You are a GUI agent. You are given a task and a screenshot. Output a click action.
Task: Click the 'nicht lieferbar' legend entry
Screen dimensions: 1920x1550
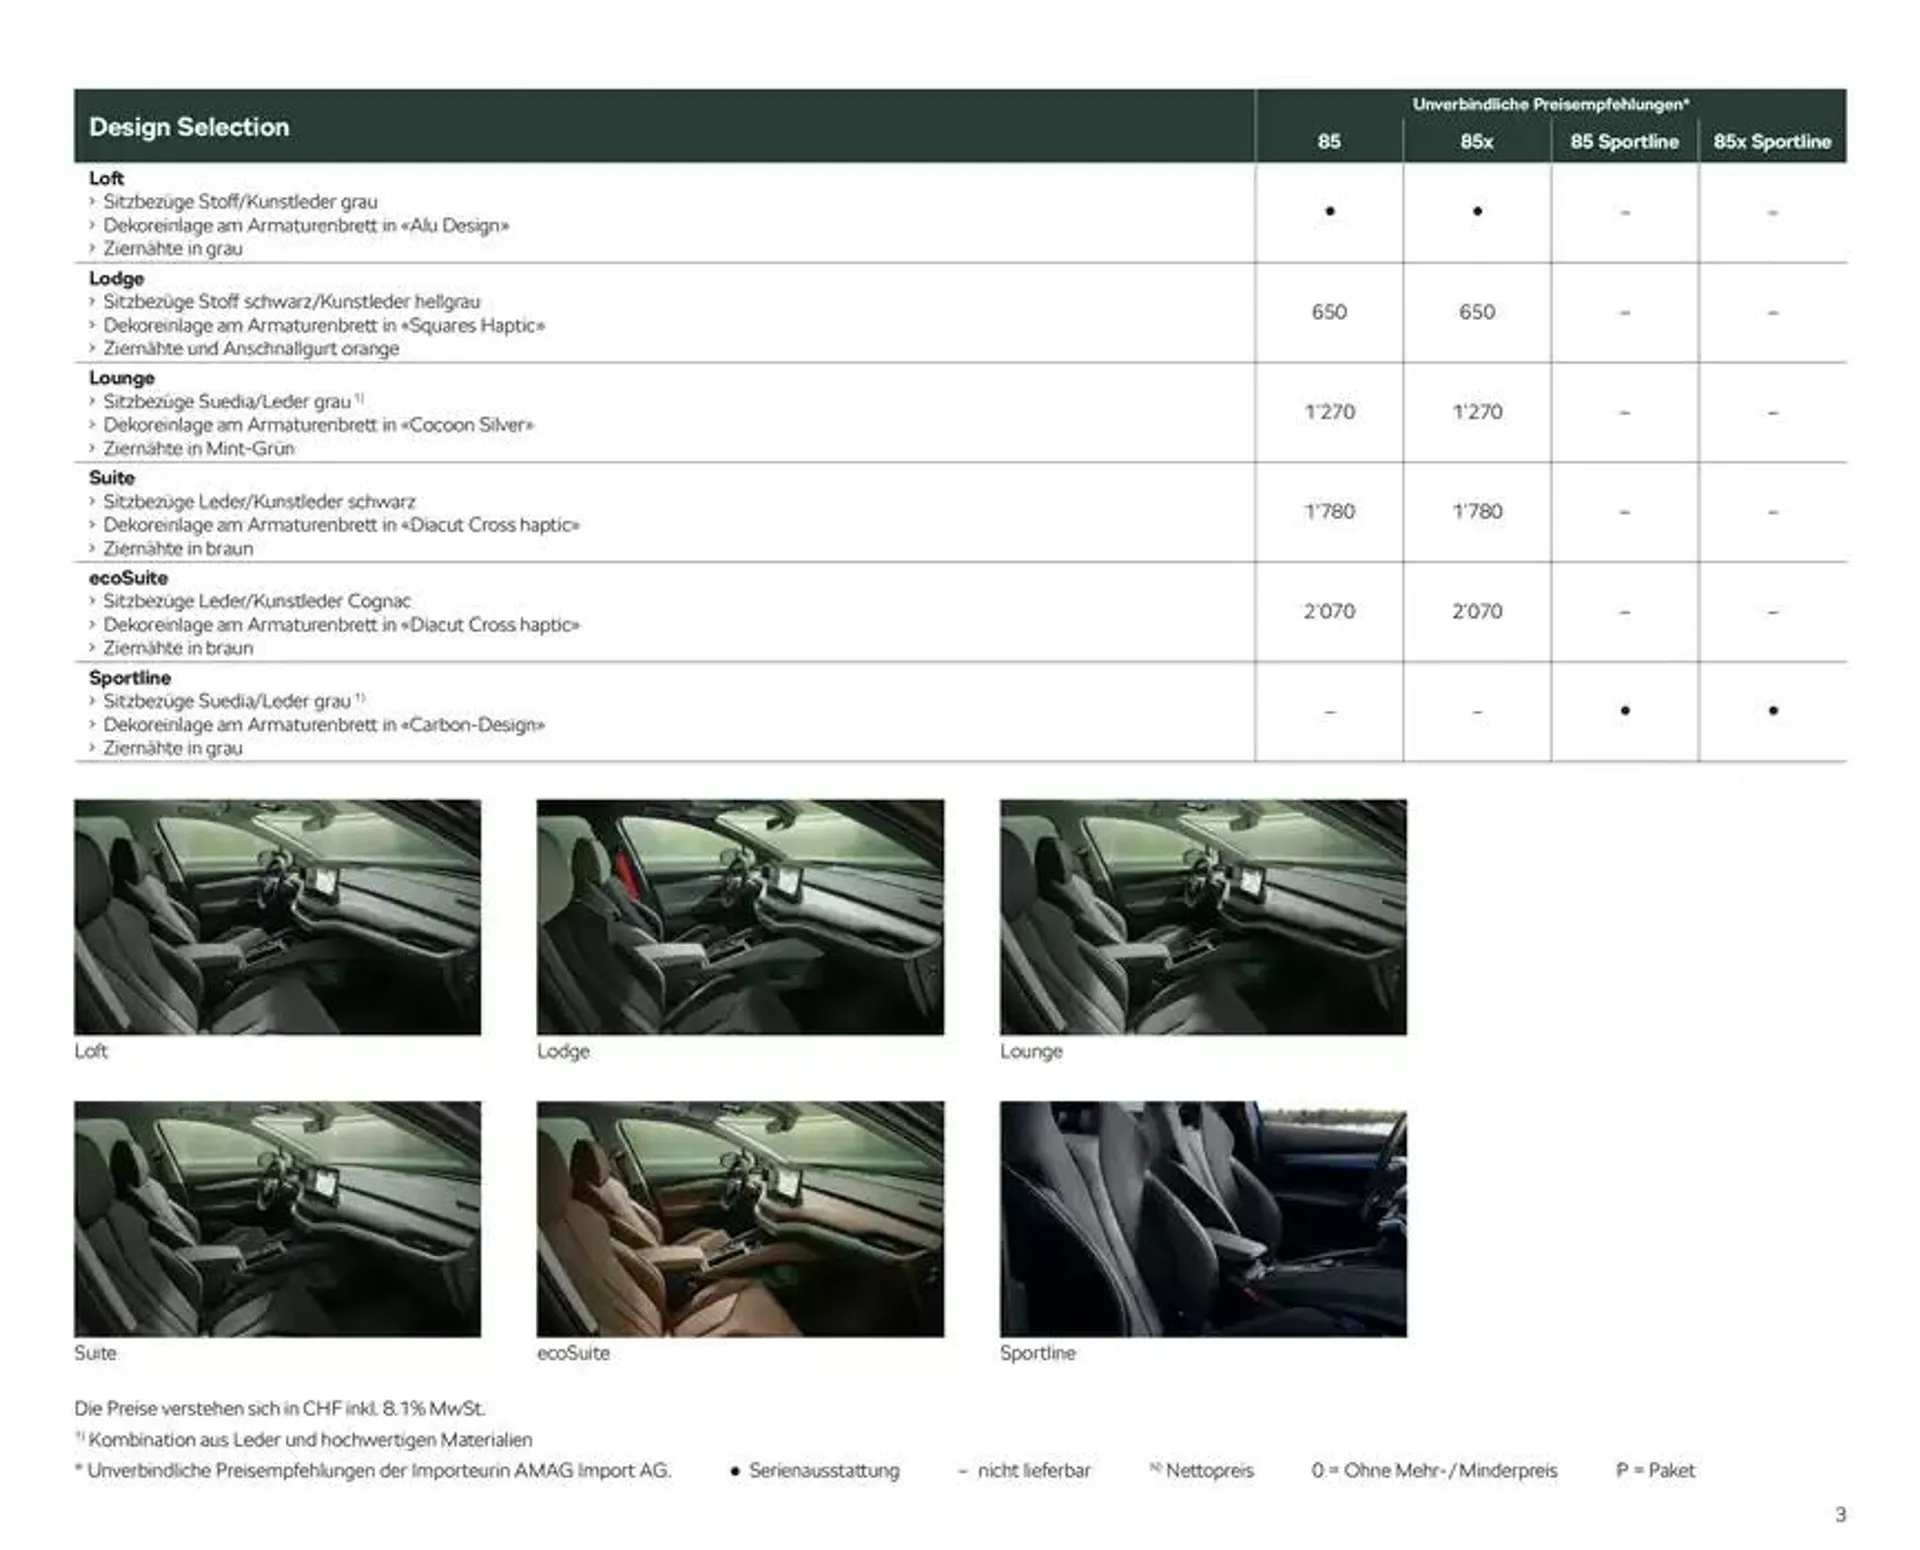(x=1024, y=1471)
